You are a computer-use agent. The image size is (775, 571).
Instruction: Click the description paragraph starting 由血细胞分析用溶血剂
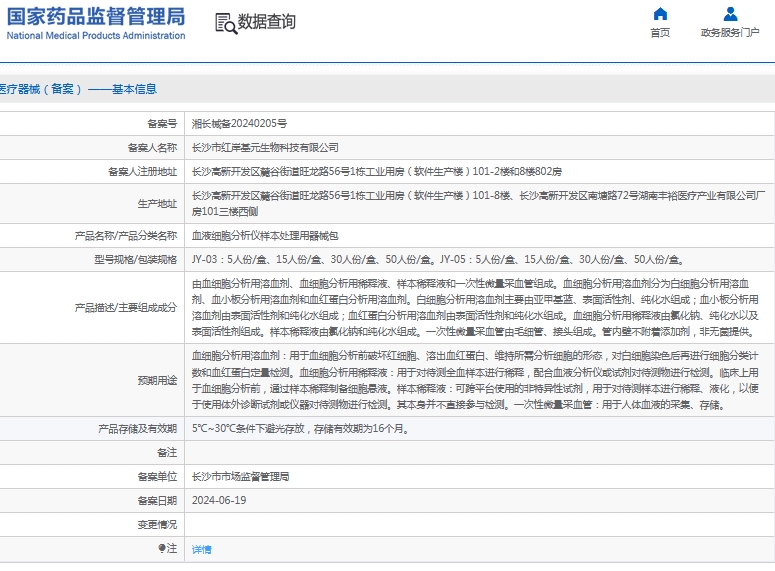pyautogui.click(x=475, y=307)
